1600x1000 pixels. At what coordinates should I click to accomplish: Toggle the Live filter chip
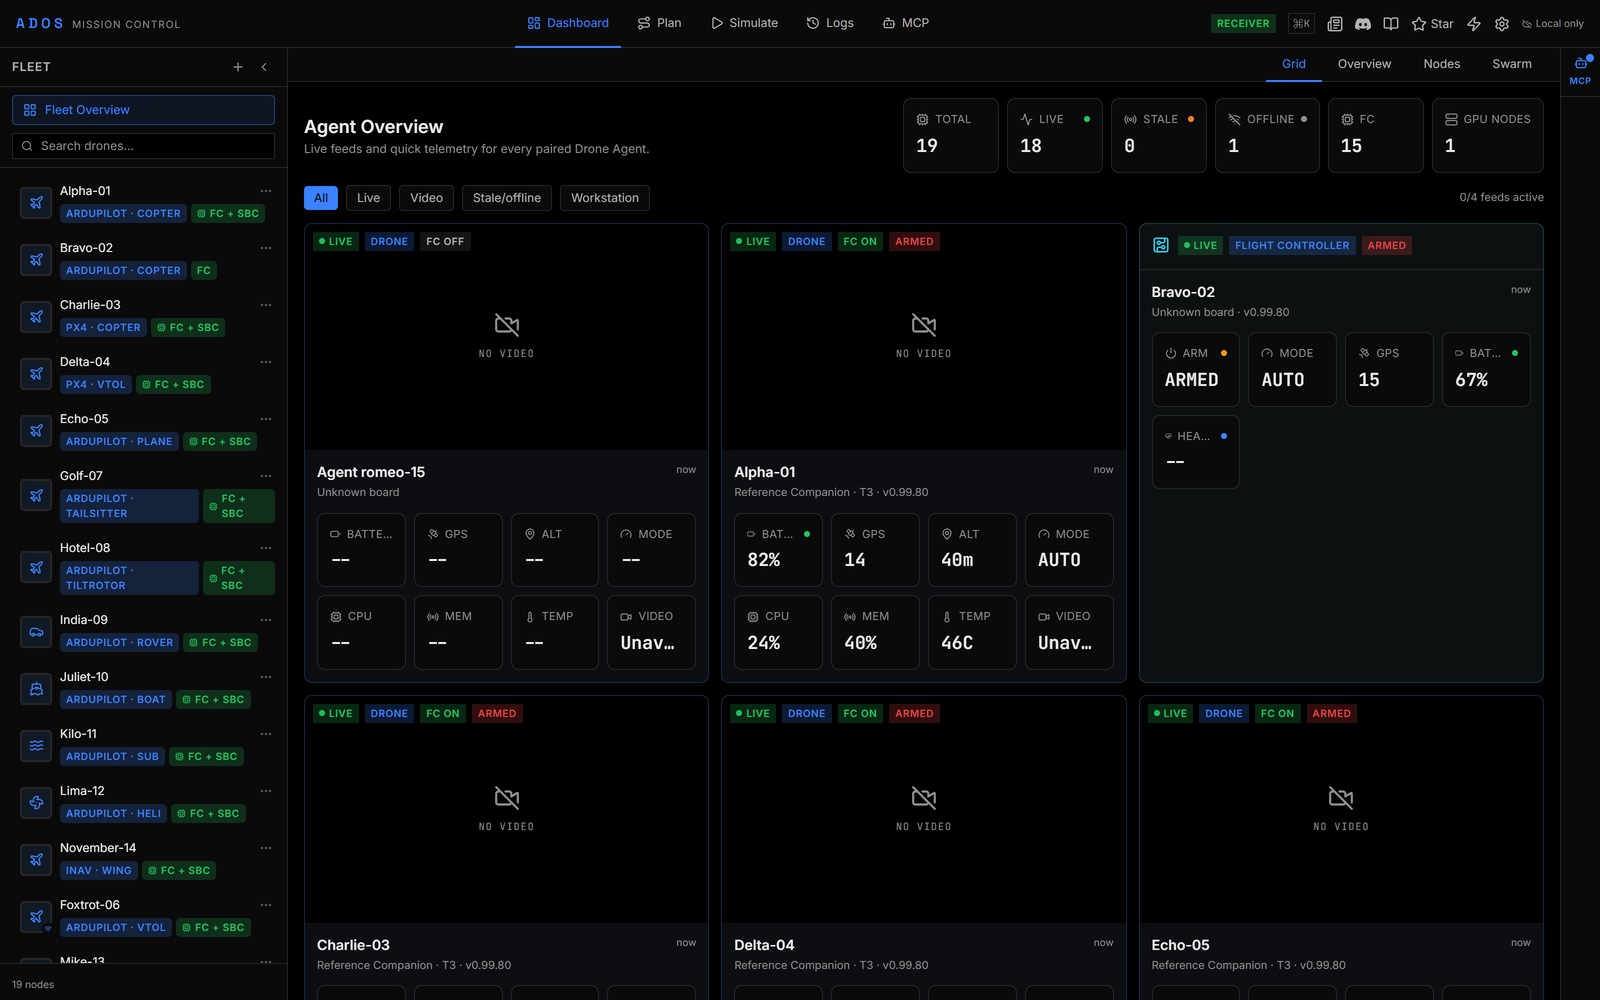click(369, 198)
